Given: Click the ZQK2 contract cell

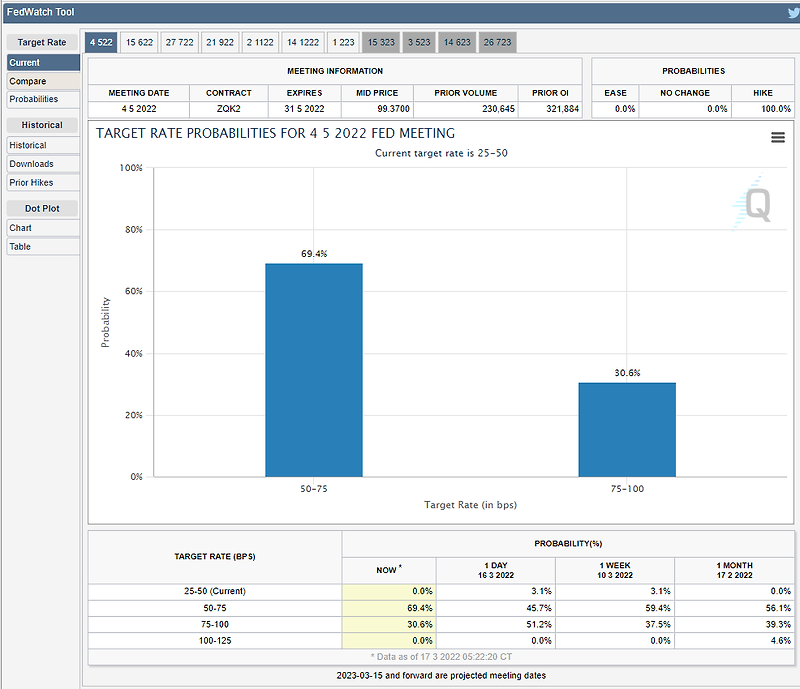Looking at the screenshot, I should [x=229, y=109].
